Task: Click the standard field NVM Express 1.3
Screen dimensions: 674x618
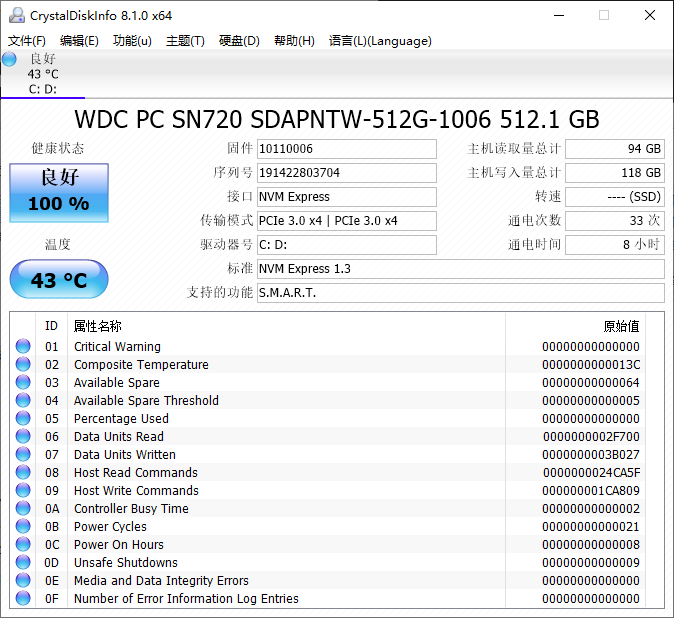Action: point(461,269)
